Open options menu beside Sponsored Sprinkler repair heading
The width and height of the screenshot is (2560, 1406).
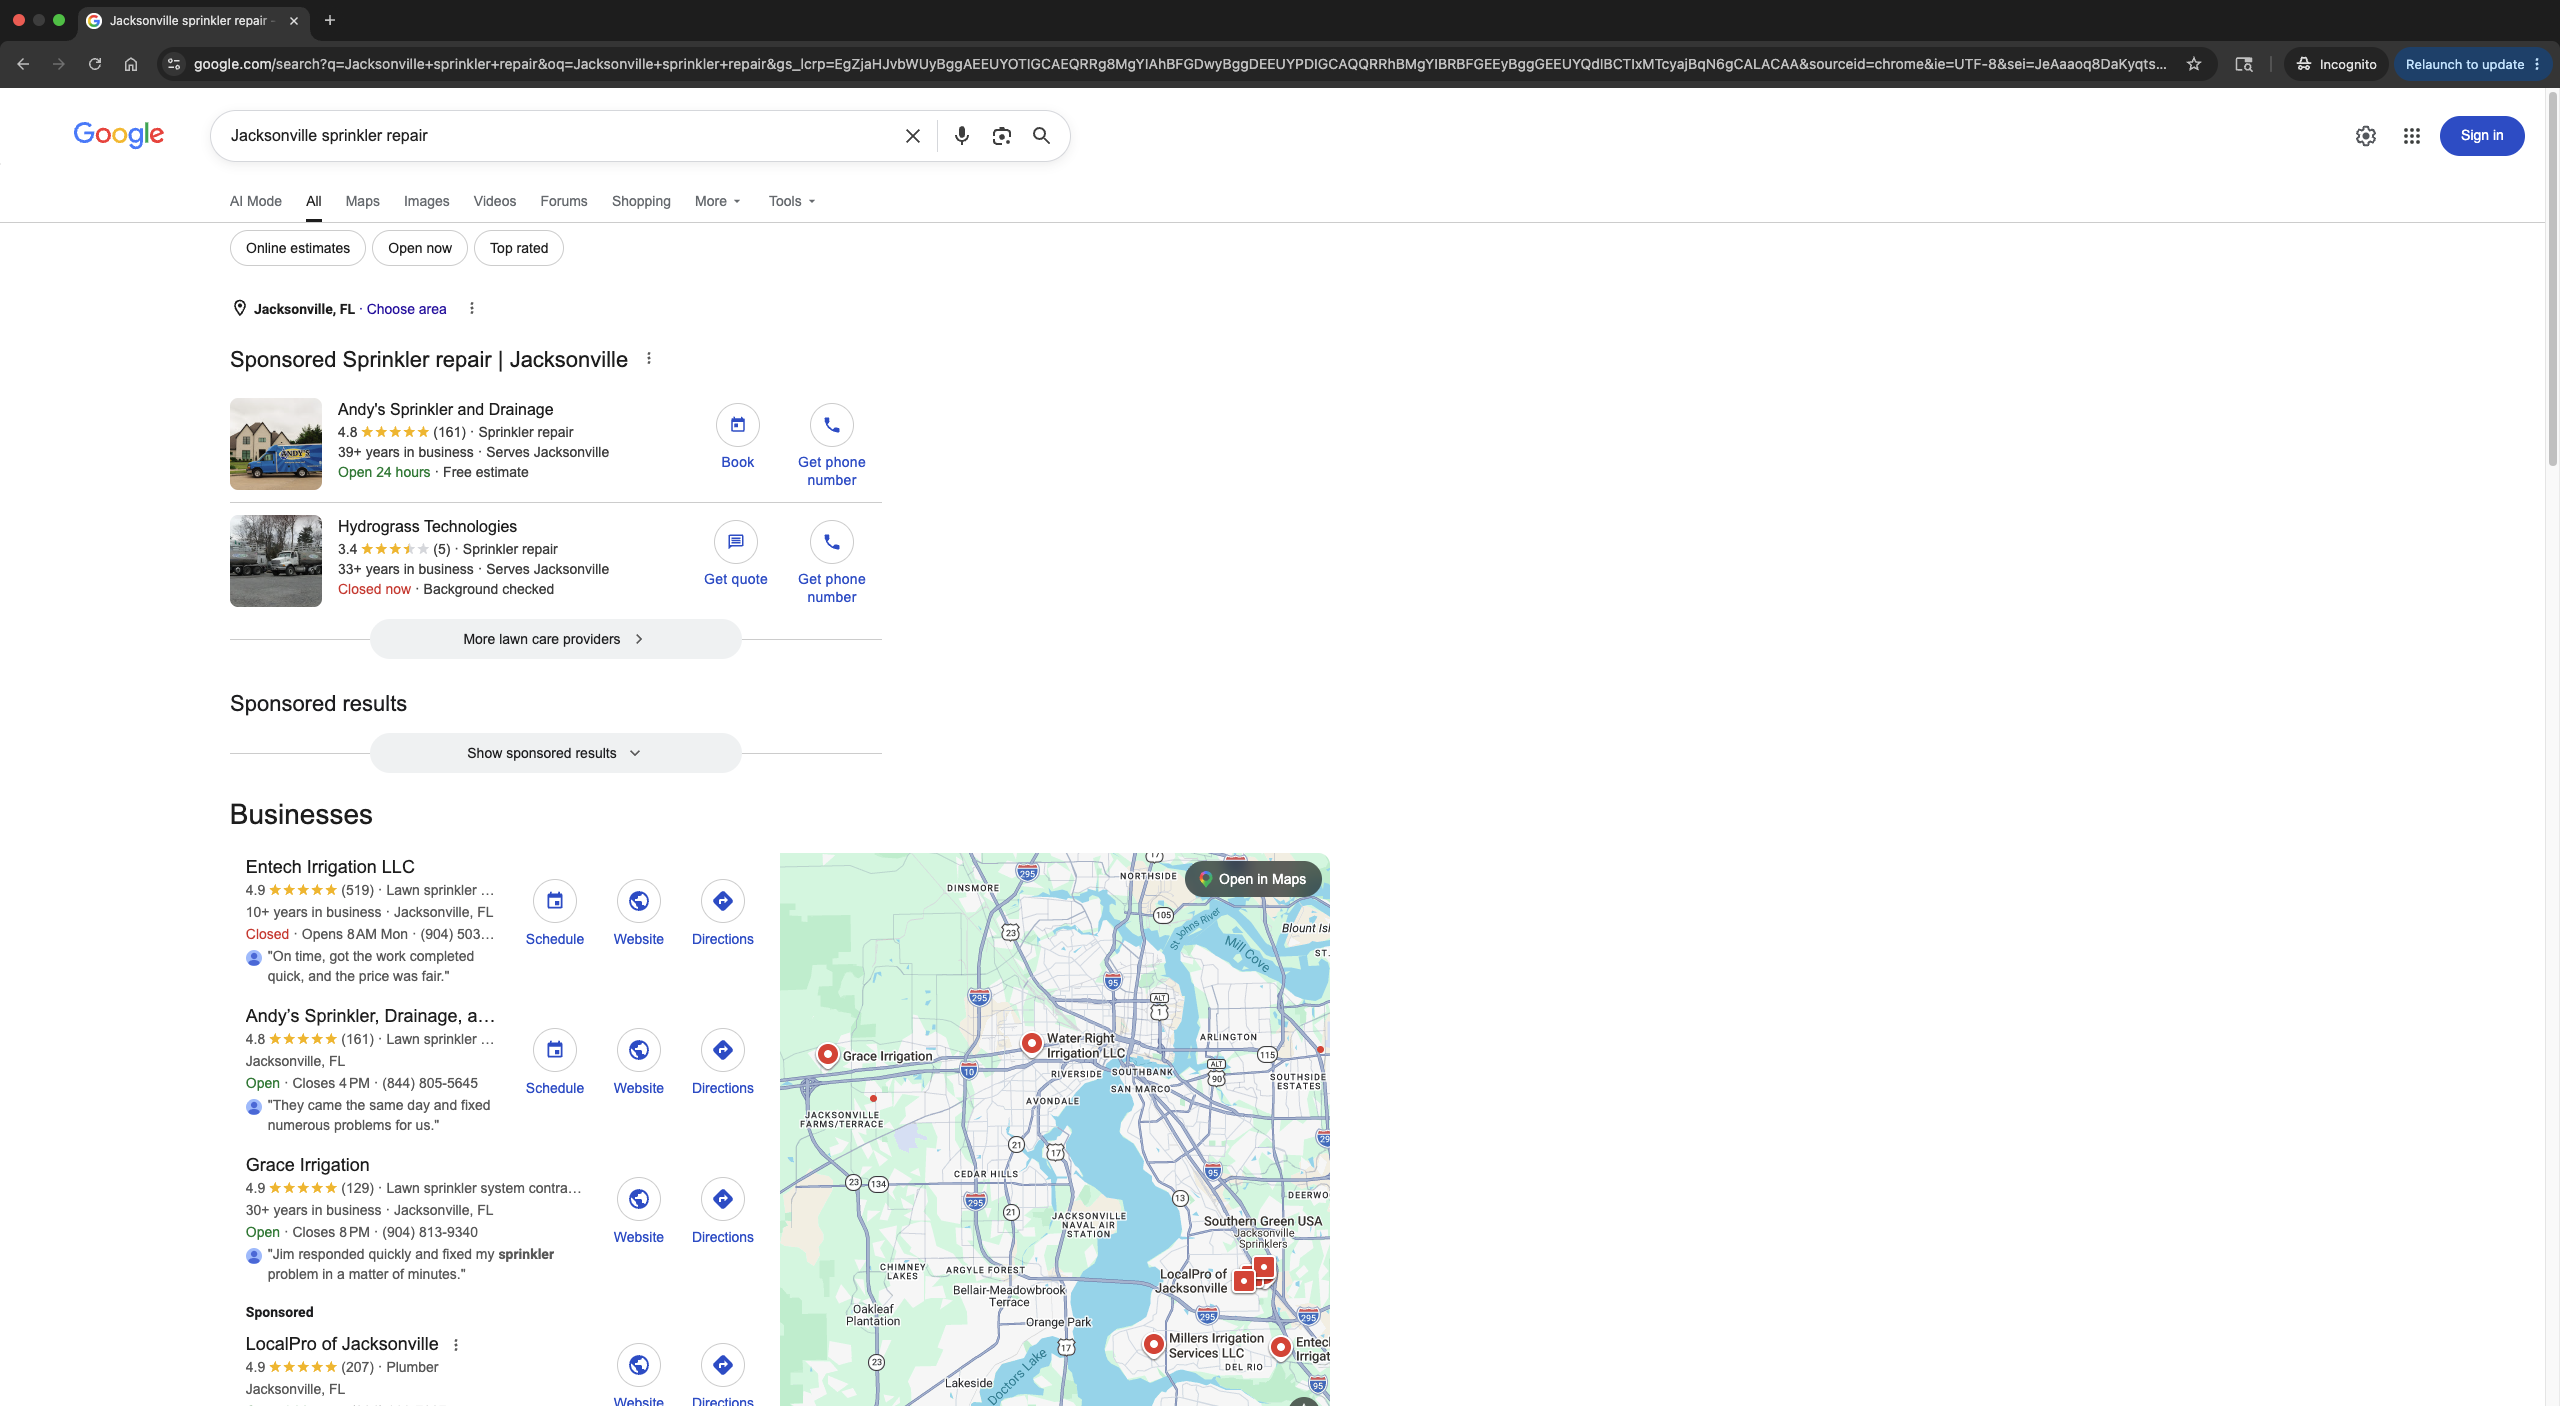coord(649,358)
